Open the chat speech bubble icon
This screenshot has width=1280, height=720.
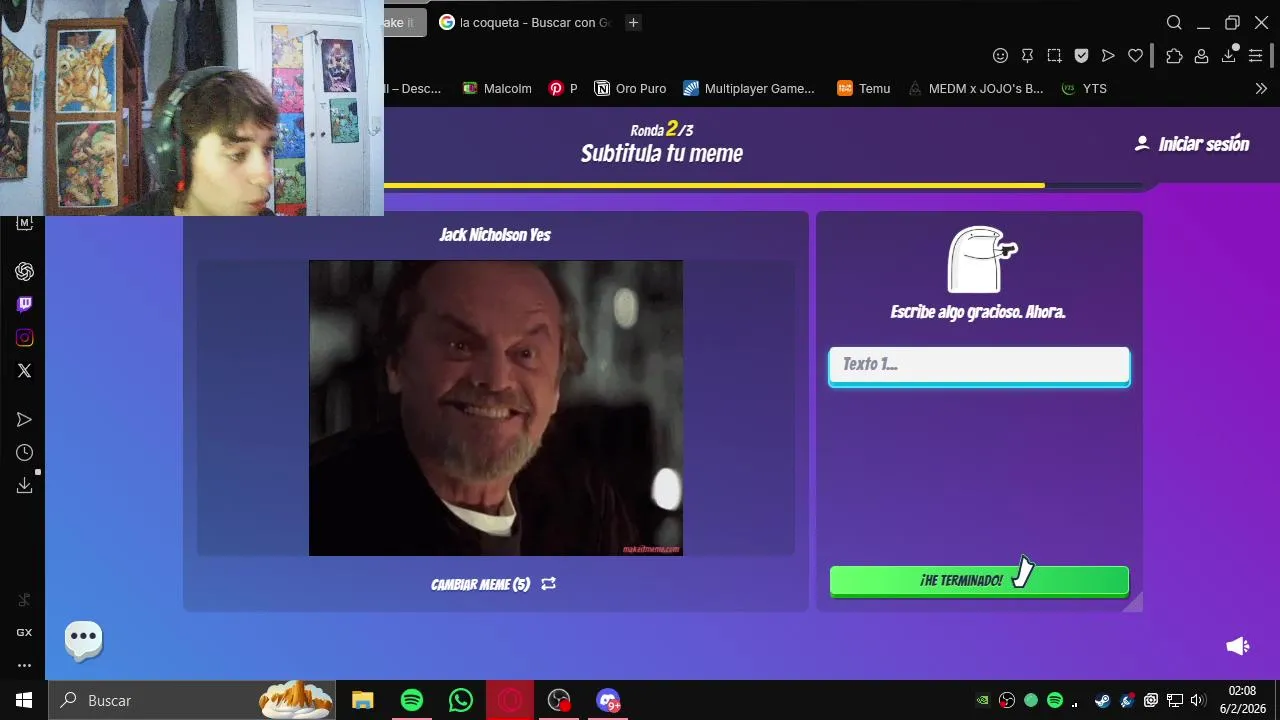point(84,639)
